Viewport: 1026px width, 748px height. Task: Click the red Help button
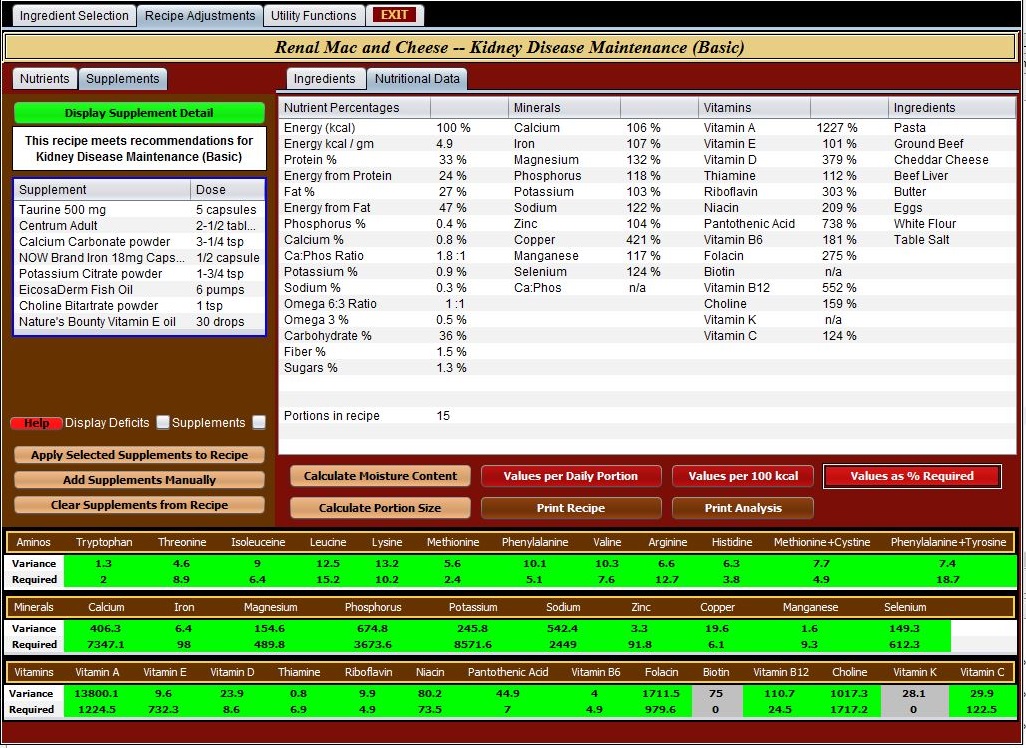click(36, 423)
